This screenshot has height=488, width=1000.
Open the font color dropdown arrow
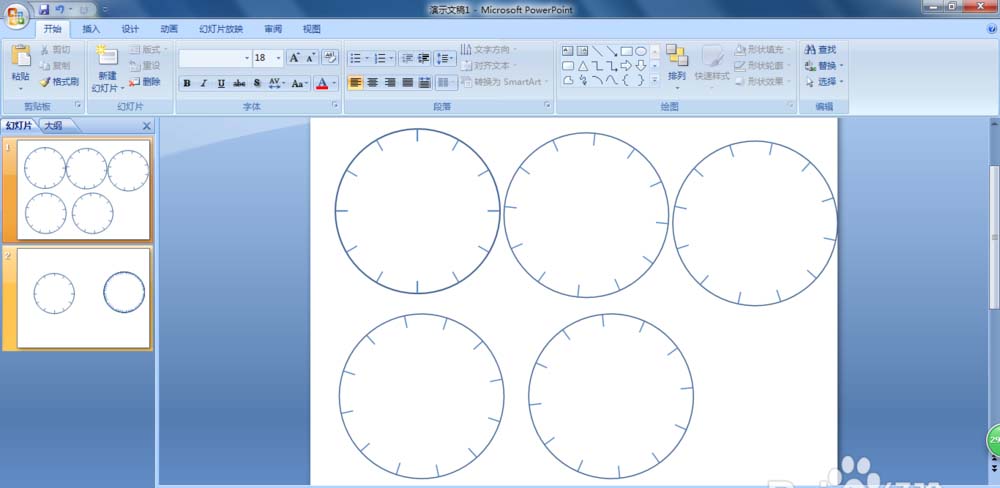[334, 83]
